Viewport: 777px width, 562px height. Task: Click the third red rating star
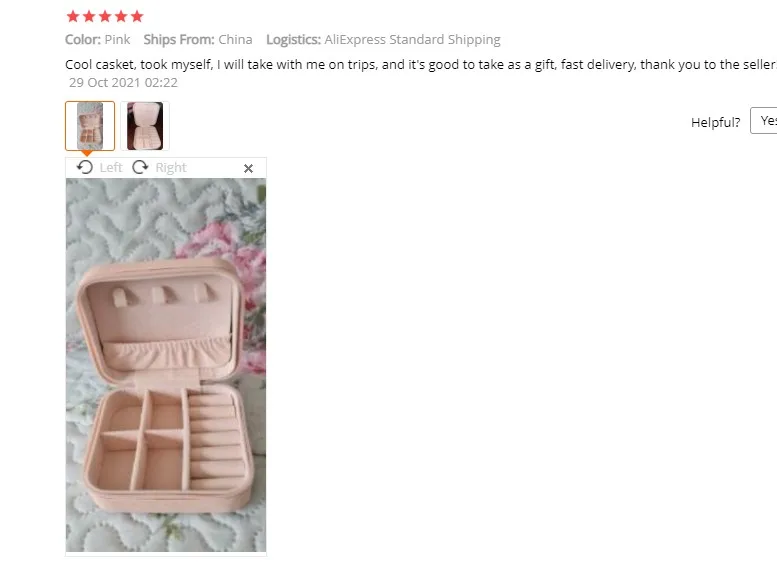(105, 16)
